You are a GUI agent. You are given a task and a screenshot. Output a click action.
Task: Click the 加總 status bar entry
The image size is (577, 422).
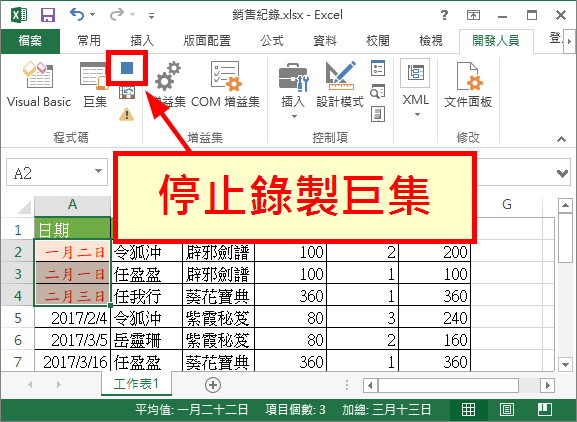(386, 409)
